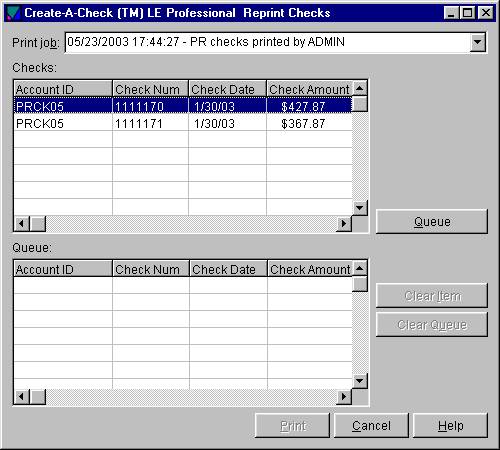Click the Queue list horizontal scrollbar thumb
The width and height of the screenshot is (500, 450).
38,397
